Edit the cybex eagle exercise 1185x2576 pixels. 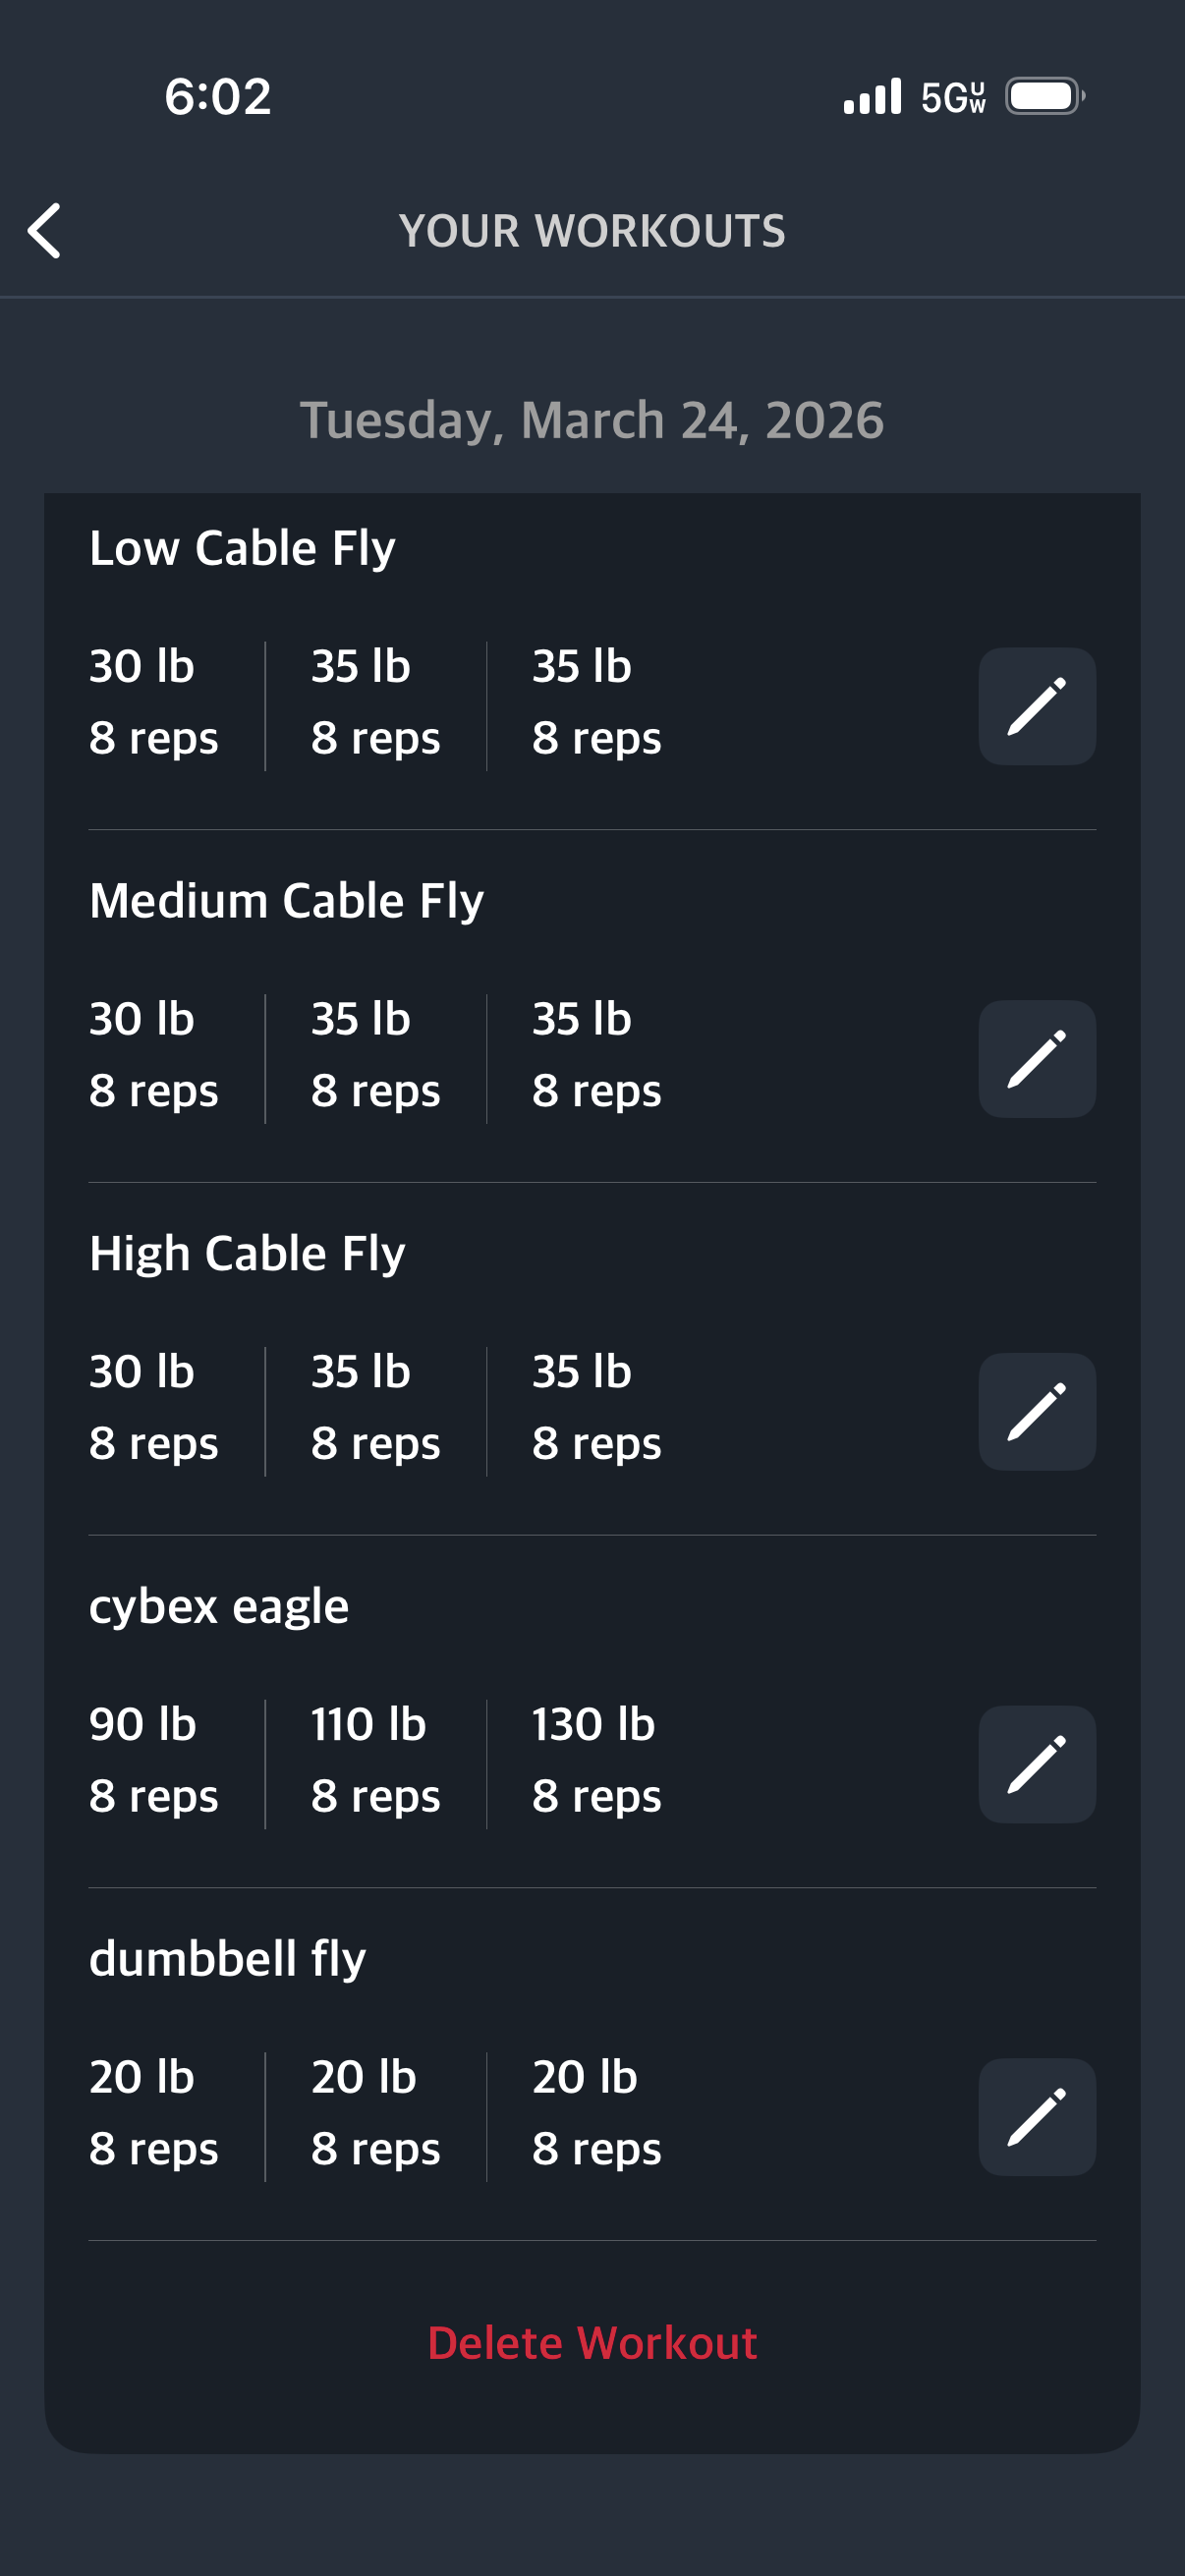1036,1764
